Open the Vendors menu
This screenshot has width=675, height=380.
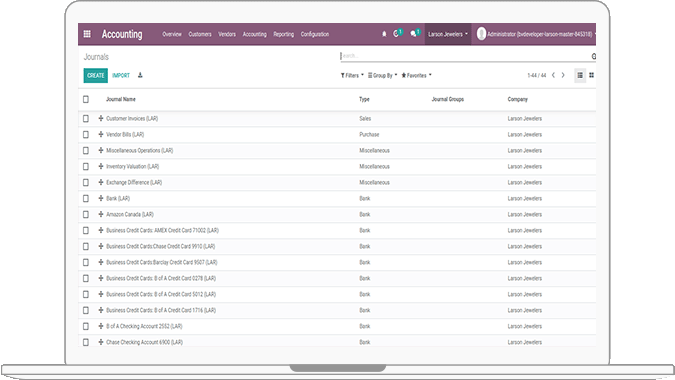227,34
